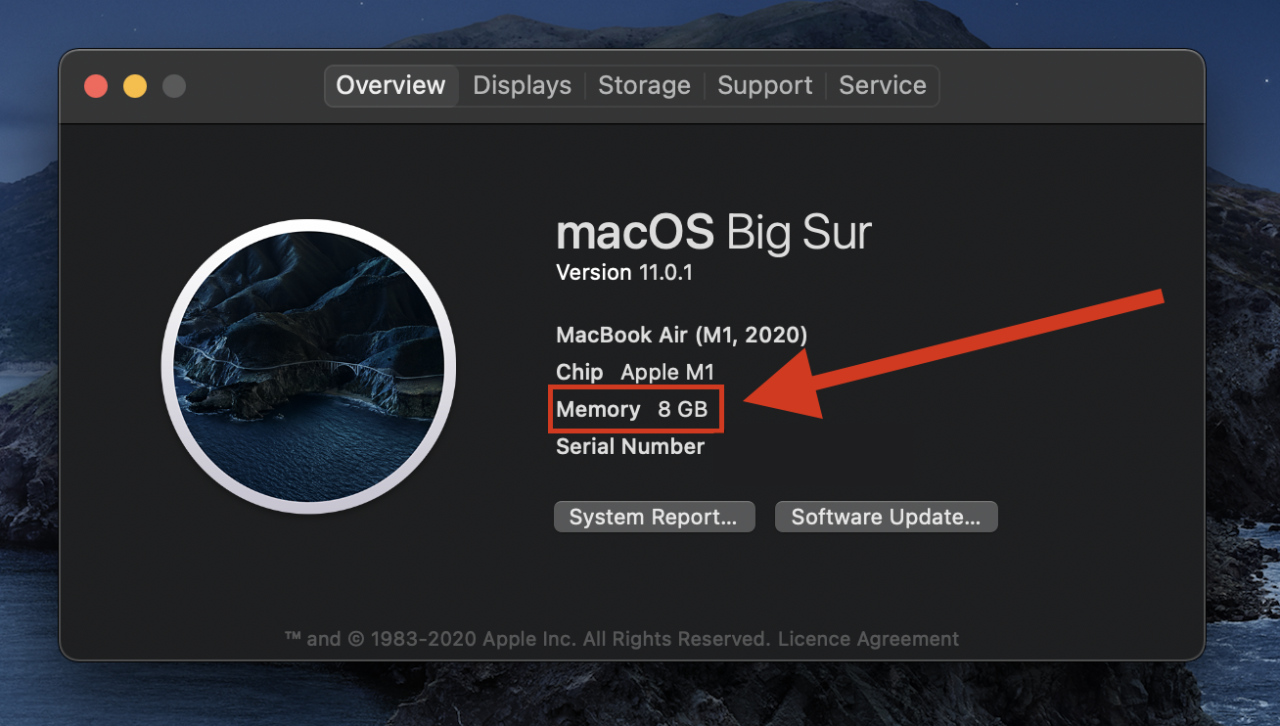Click the MacBook Air (M1, 2020) model name
The width and height of the screenshot is (1280, 726).
pos(681,335)
